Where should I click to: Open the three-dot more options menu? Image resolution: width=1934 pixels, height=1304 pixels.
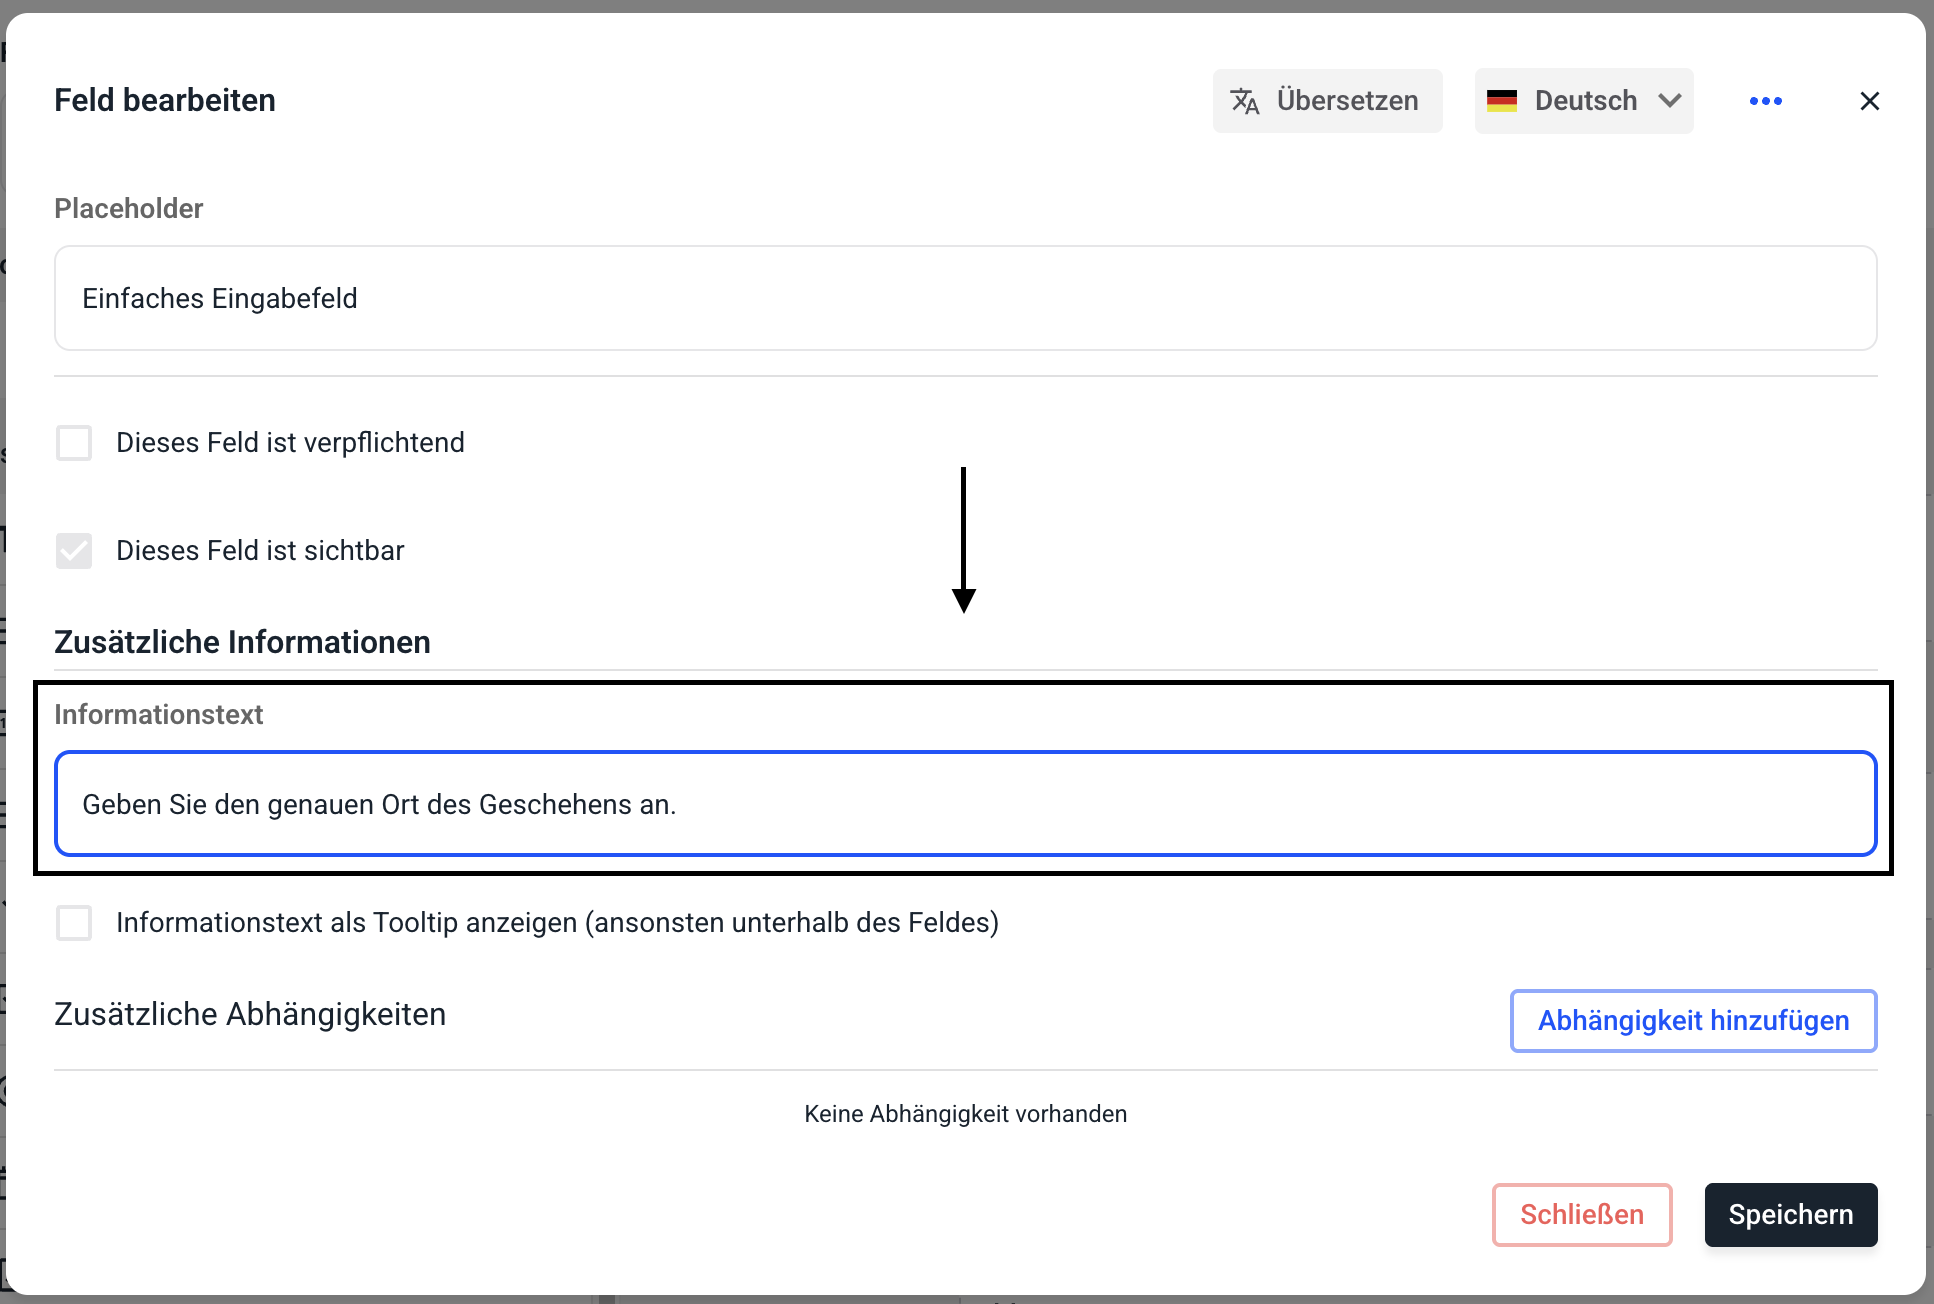click(1765, 101)
